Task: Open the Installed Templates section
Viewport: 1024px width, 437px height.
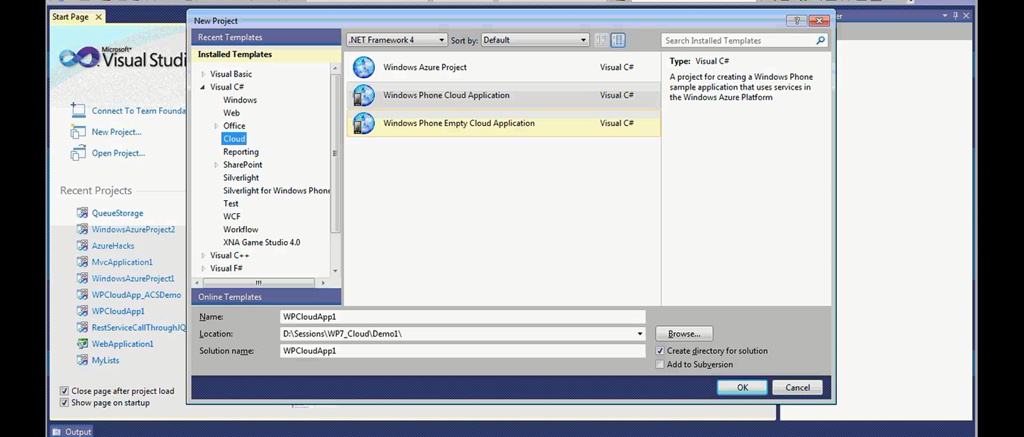Action: (x=266, y=54)
